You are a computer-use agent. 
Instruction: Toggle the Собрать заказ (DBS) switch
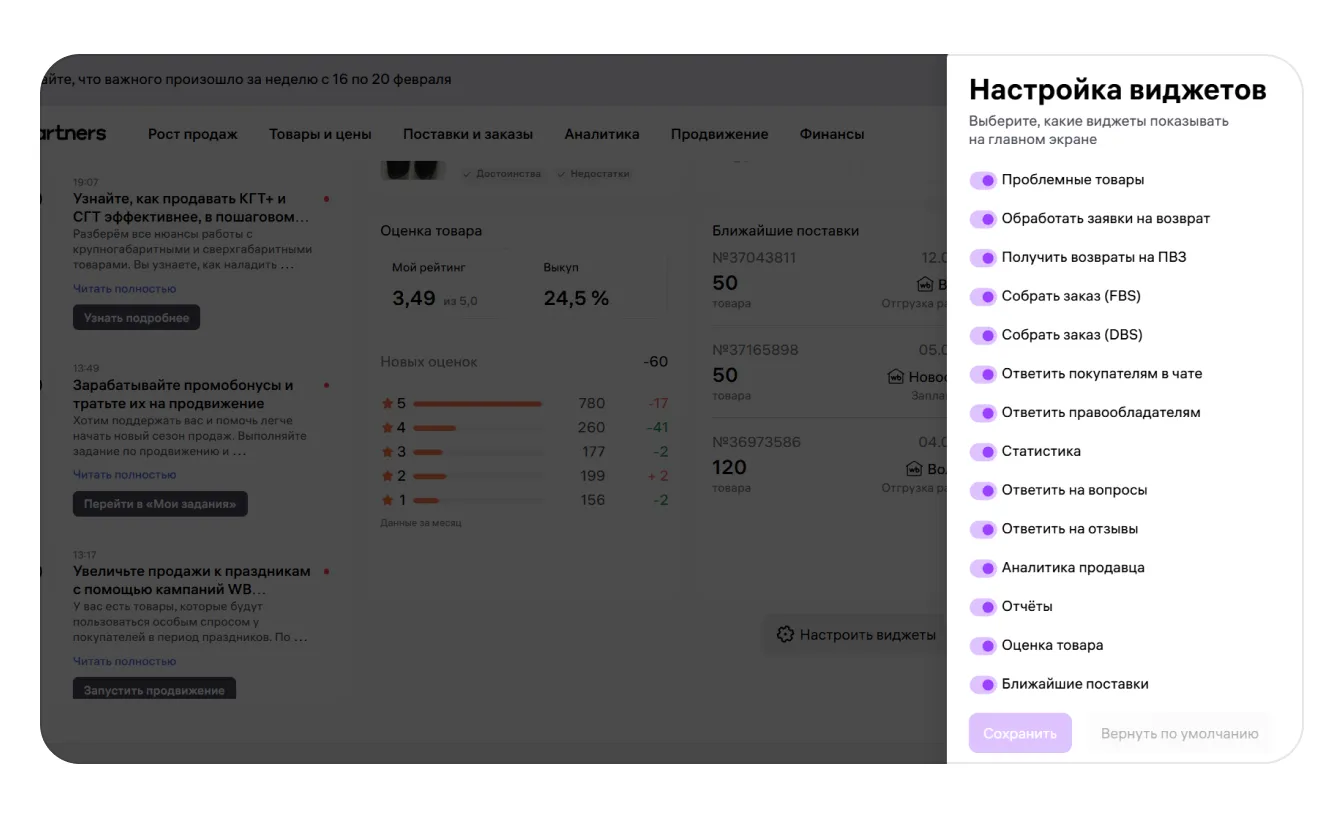point(983,335)
